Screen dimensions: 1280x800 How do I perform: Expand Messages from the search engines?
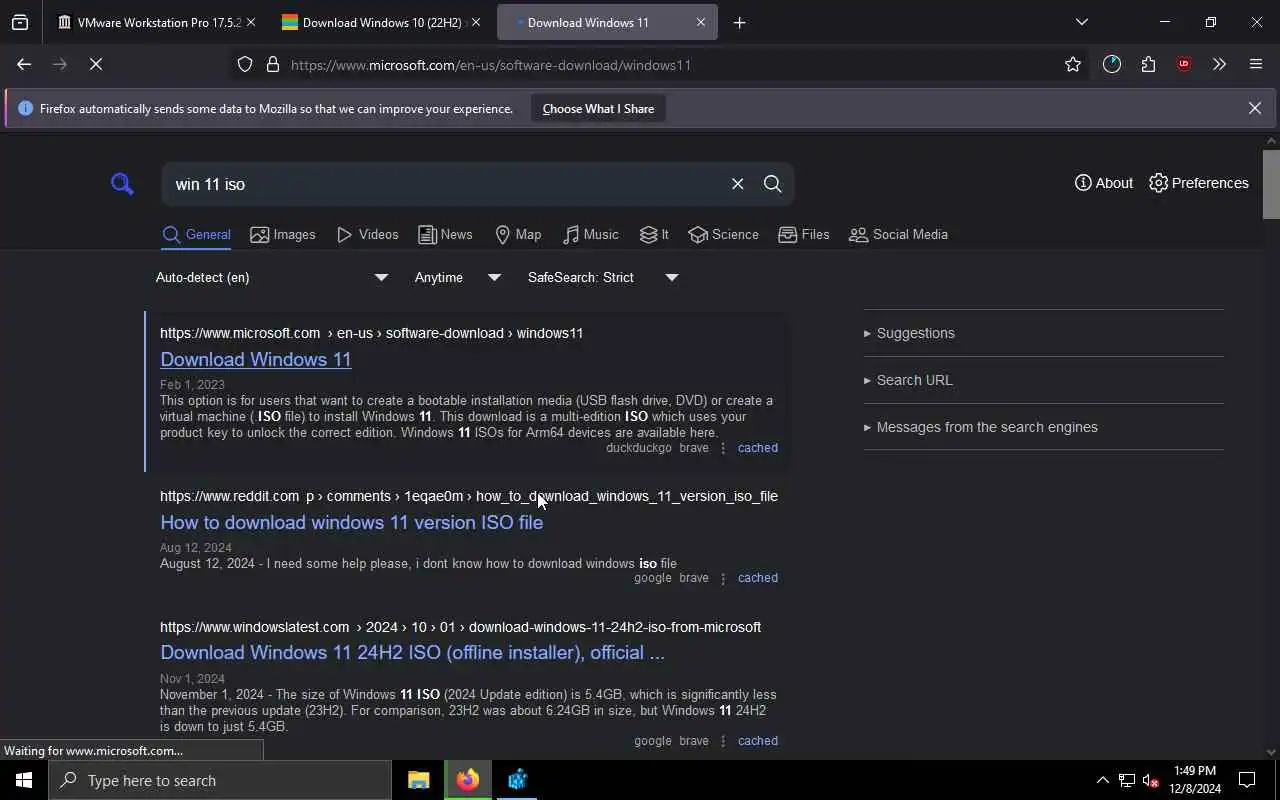tap(980, 427)
